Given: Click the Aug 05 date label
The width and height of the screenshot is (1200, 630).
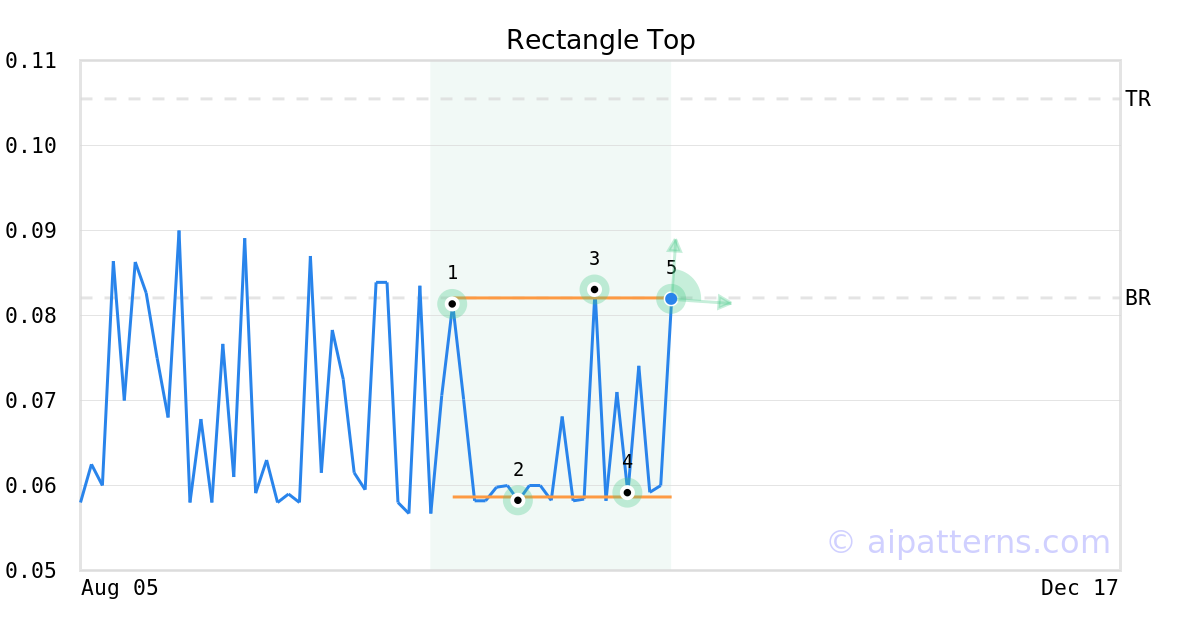Looking at the screenshot, I should click(x=120, y=588).
